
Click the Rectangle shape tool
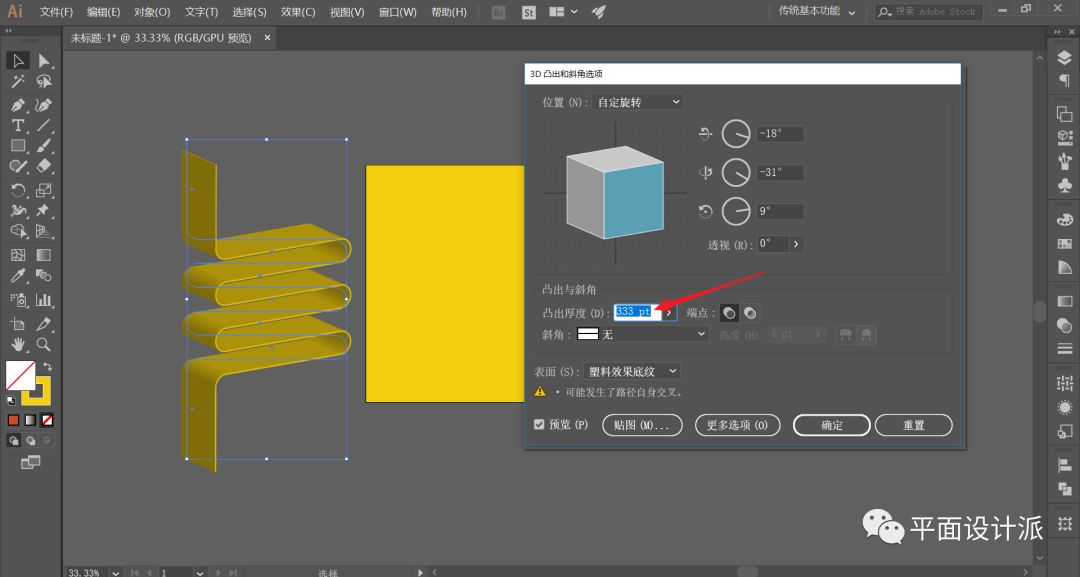point(18,146)
